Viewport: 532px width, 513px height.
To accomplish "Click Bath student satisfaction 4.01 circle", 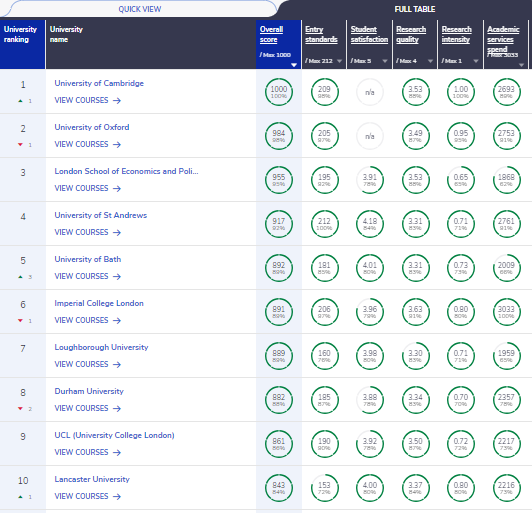I will 370,268.
